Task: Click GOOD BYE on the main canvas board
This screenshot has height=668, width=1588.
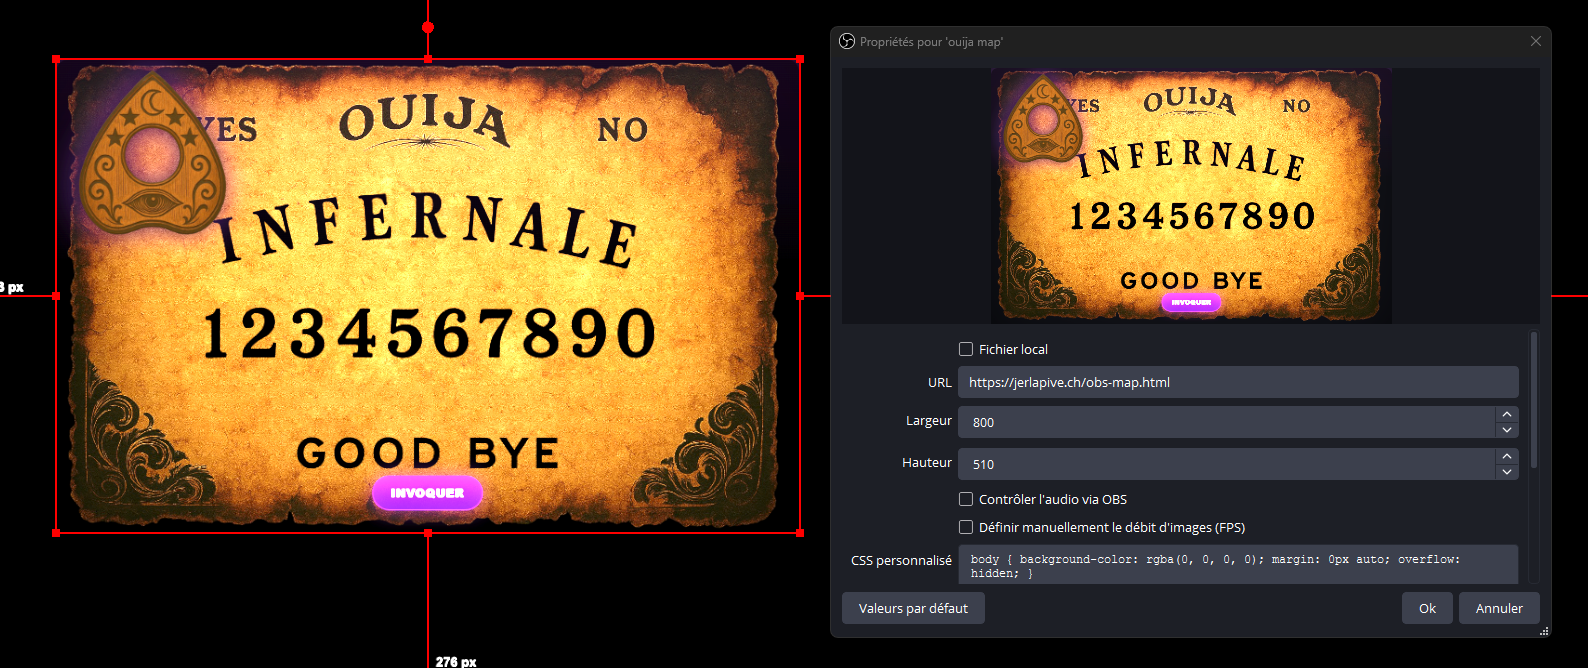Action: tap(427, 453)
